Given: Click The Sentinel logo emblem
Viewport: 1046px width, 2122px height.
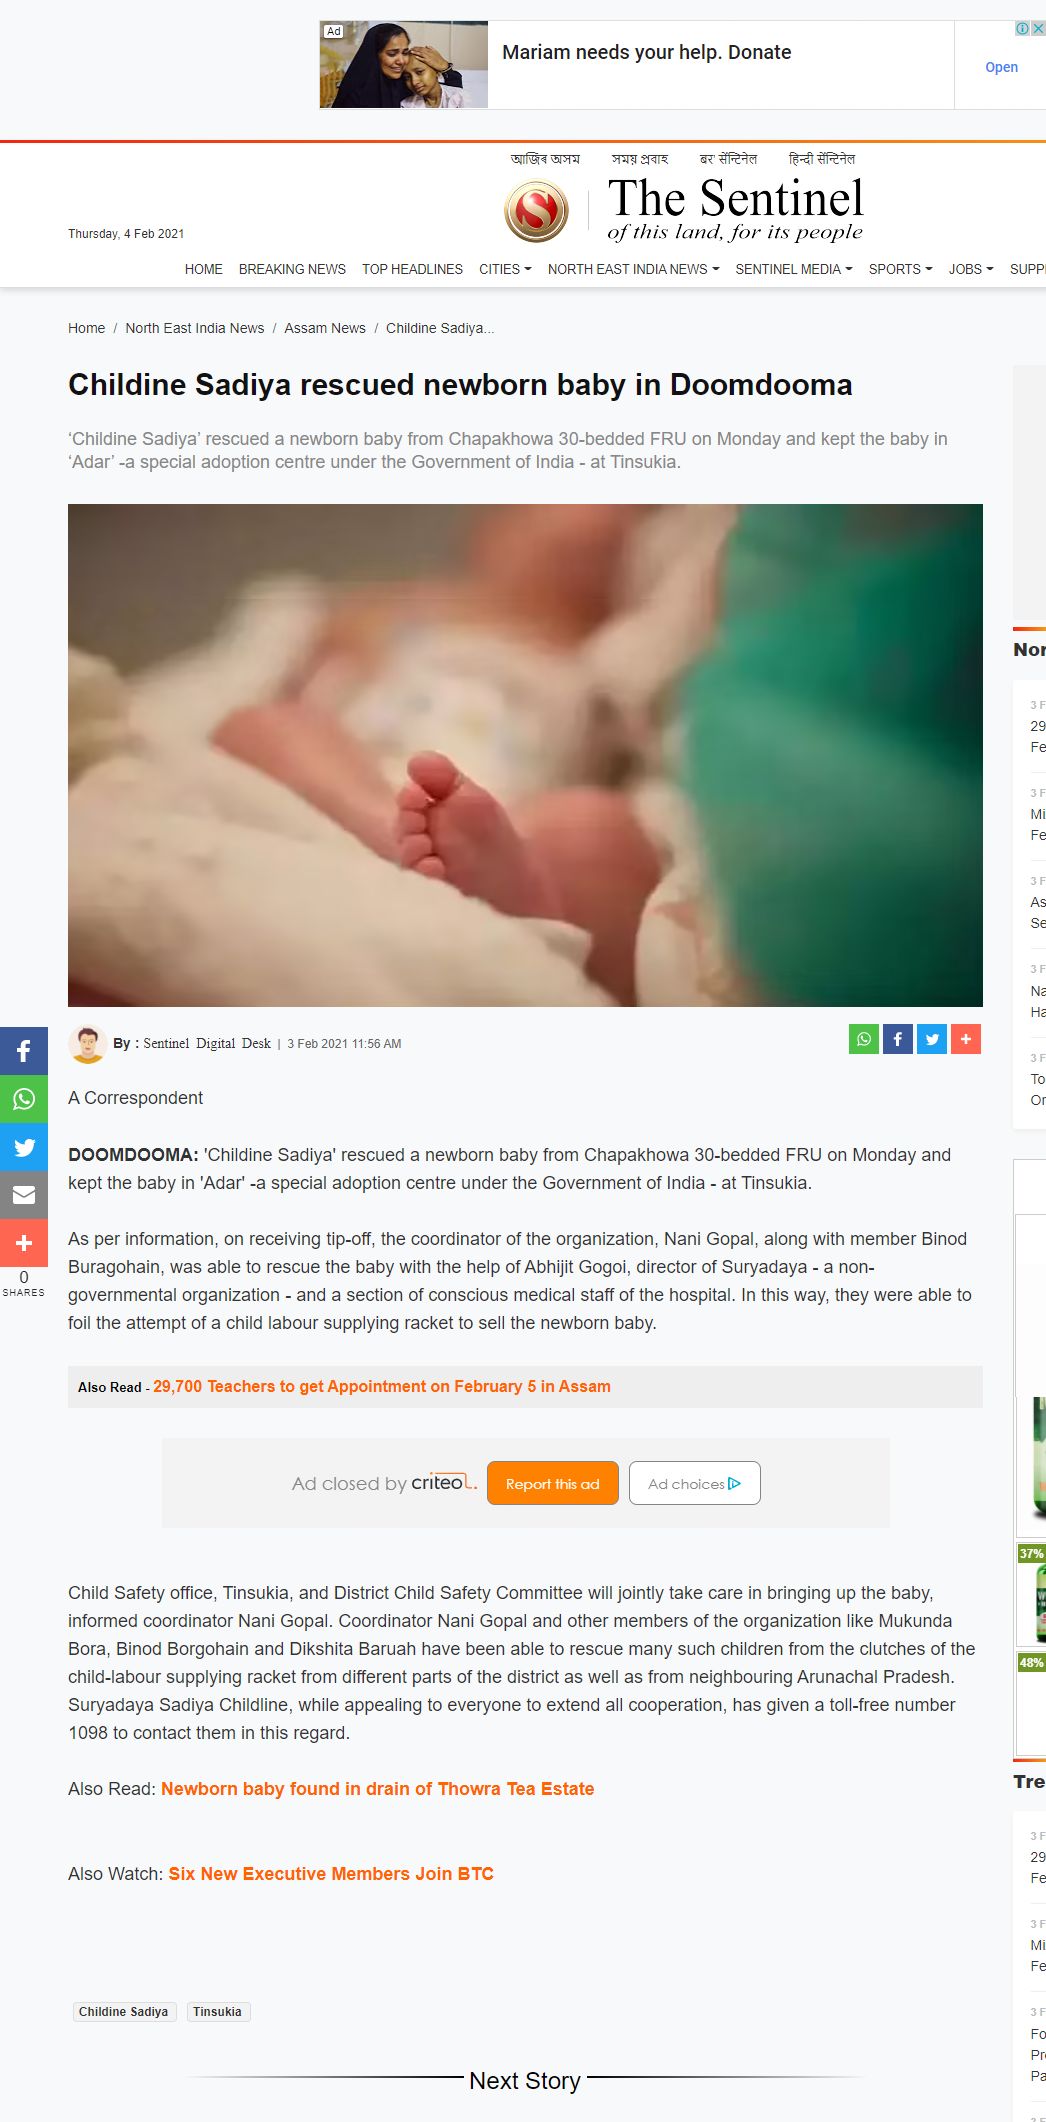Looking at the screenshot, I should pos(537,211).
